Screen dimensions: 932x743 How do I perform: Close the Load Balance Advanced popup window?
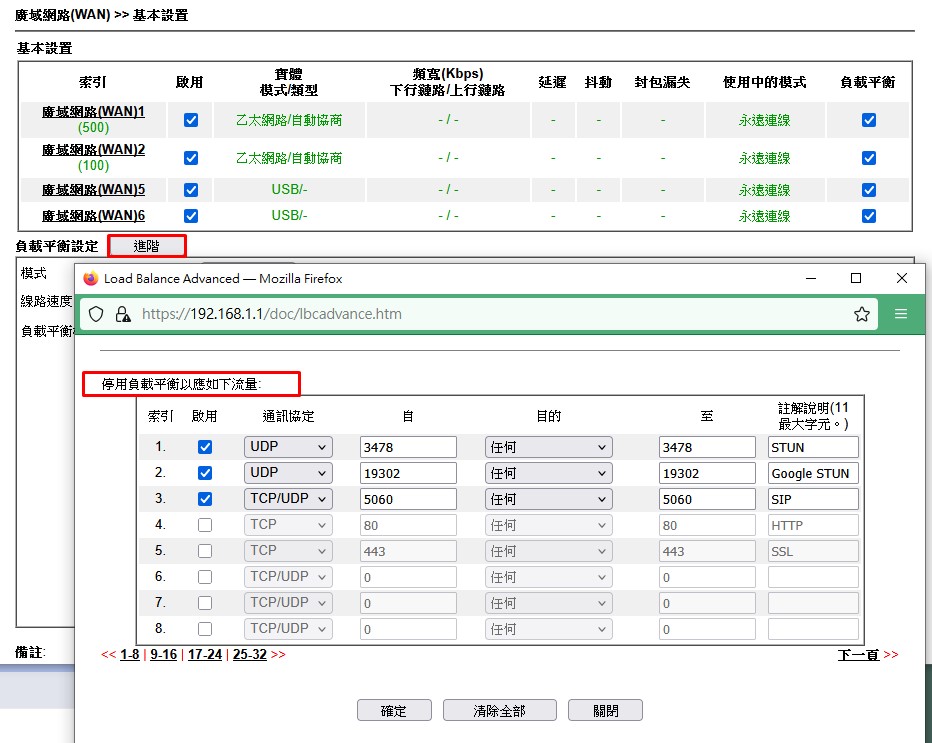pyautogui.click(x=902, y=278)
